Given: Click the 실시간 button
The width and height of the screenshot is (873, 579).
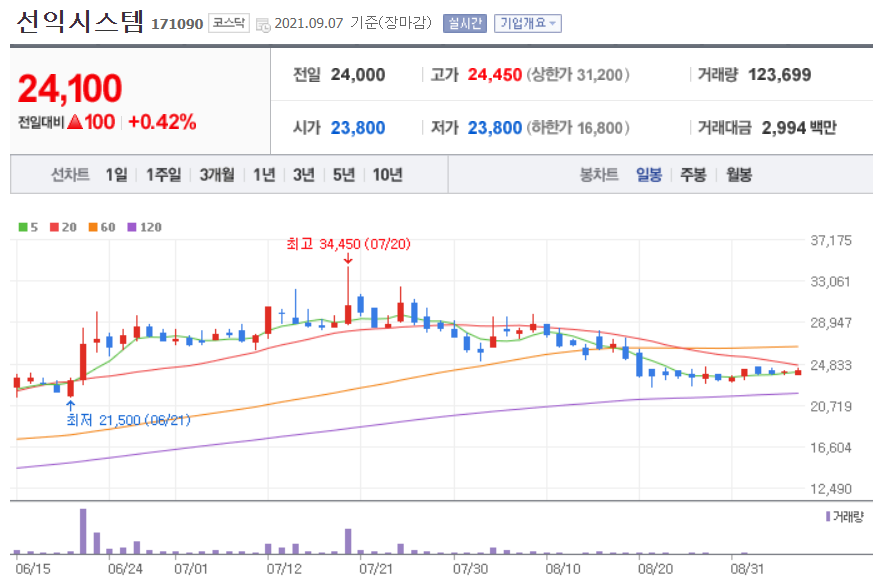Looking at the screenshot, I should [x=465, y=23].
